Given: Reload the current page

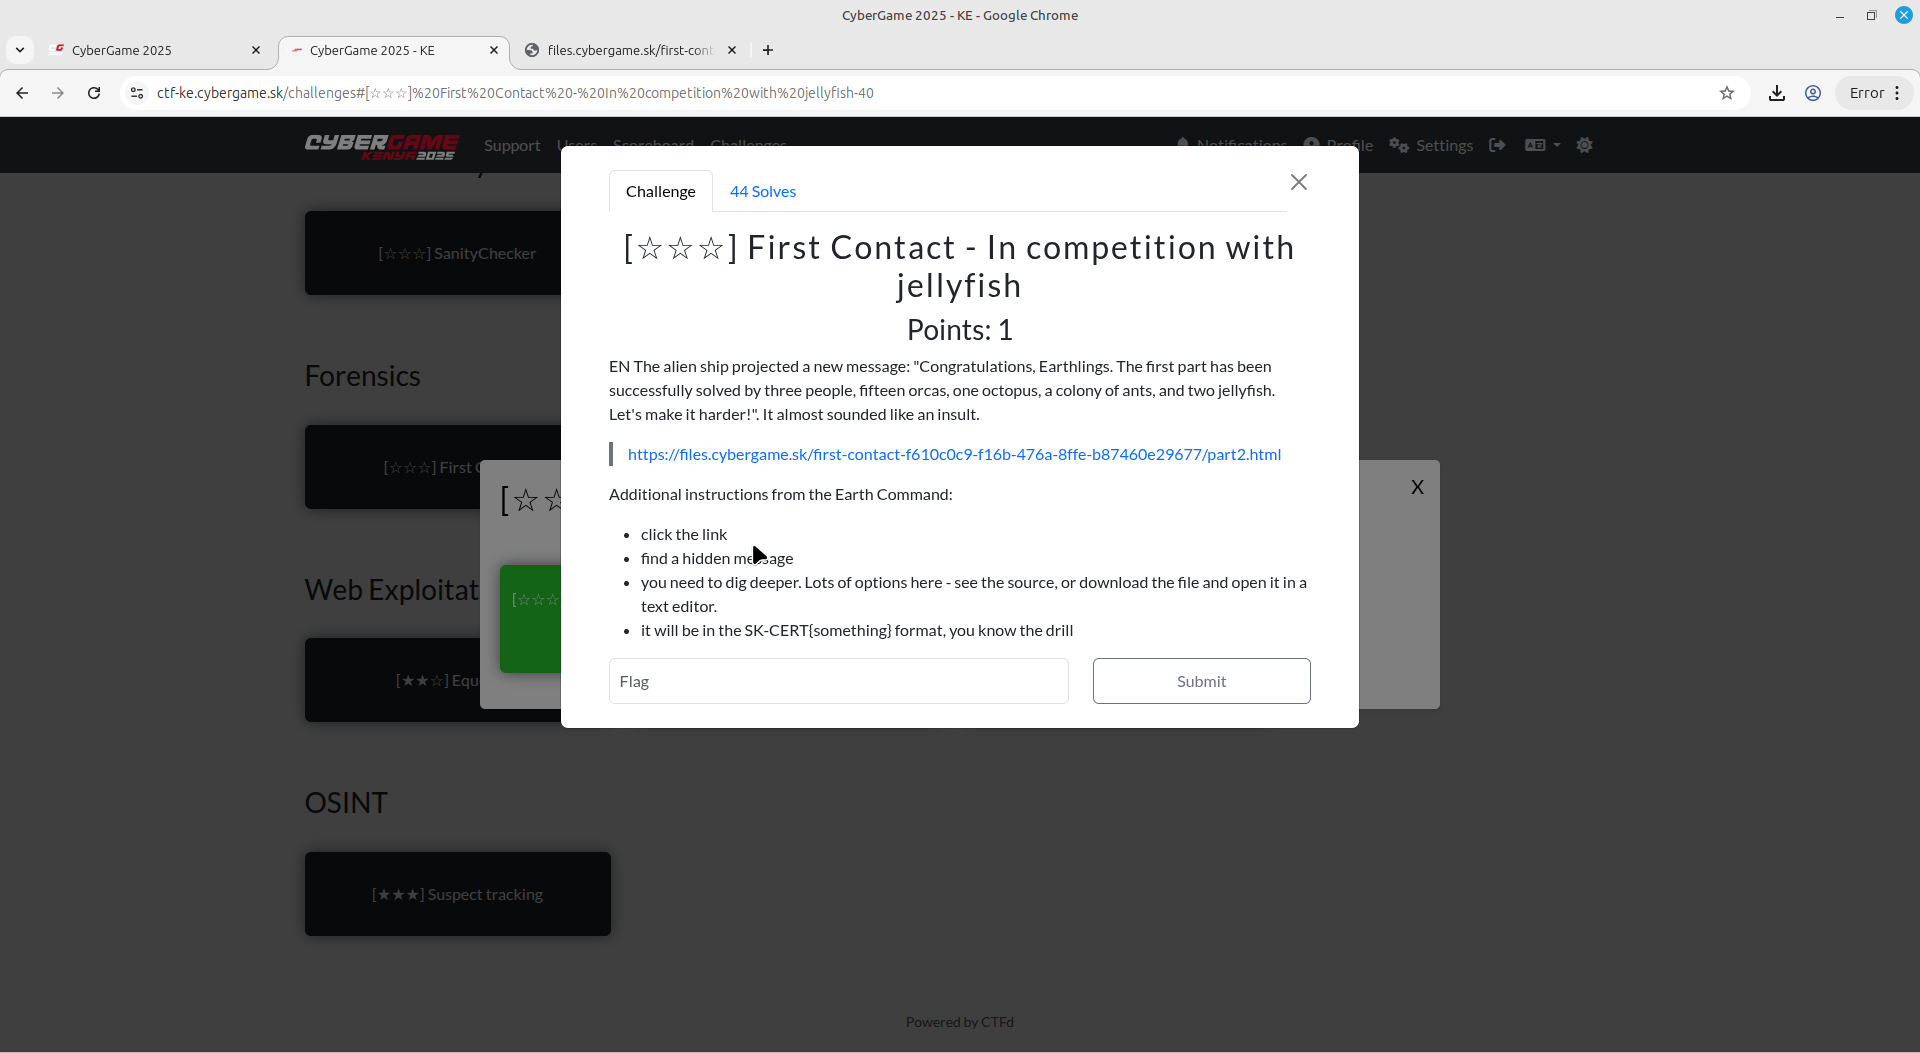Looking at the screenshot, I should [x=94, y=93].
